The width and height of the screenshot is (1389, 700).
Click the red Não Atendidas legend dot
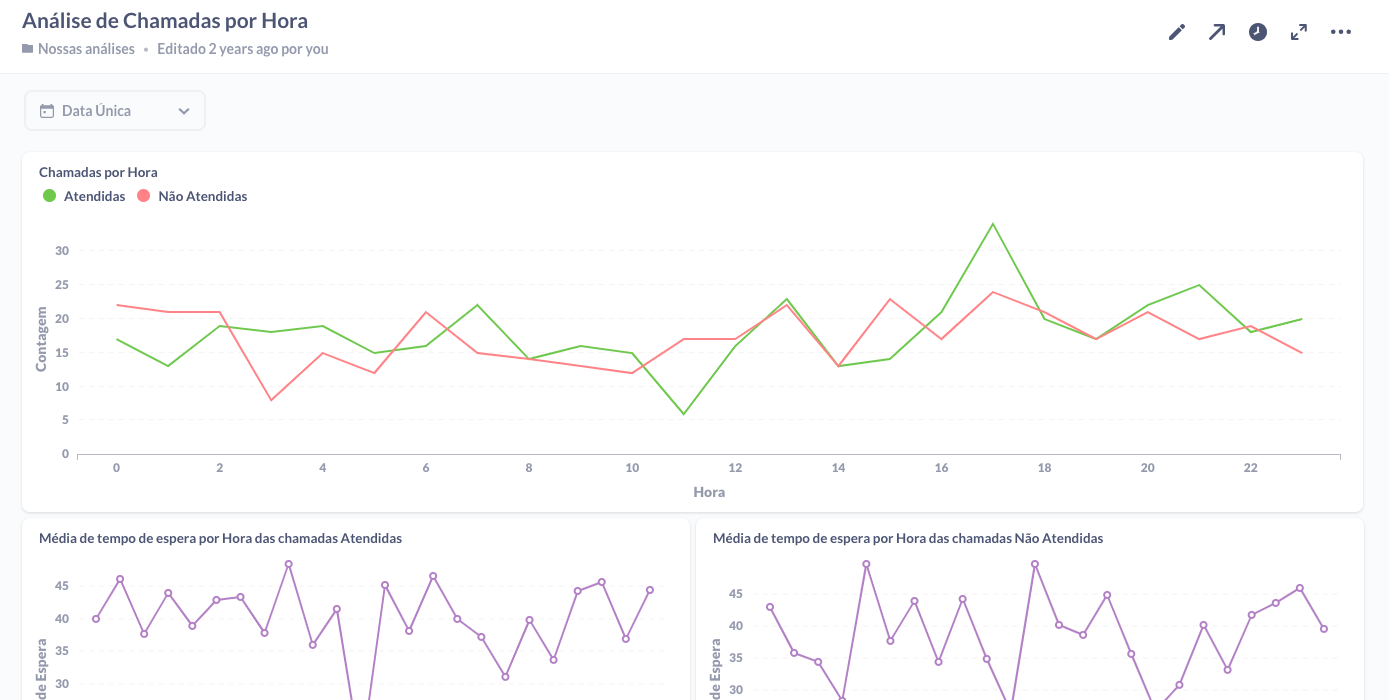(x=144, y=196)
